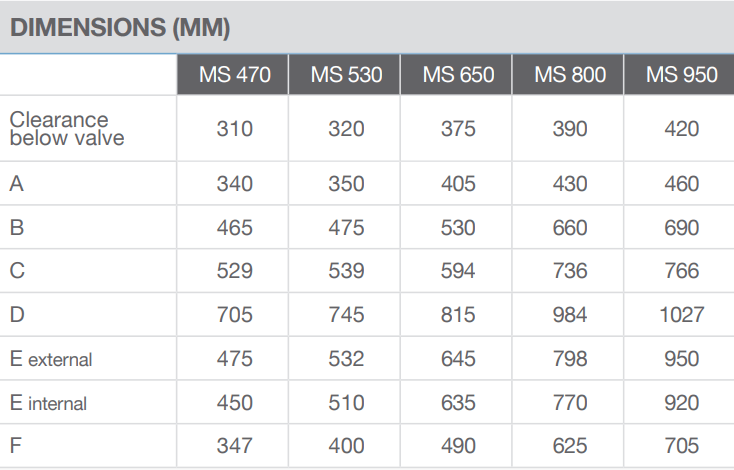Viewport: 734px width, 470px height.
Task: Click the E internal row label
Action: pyautogui.click(x=49, y=403)
